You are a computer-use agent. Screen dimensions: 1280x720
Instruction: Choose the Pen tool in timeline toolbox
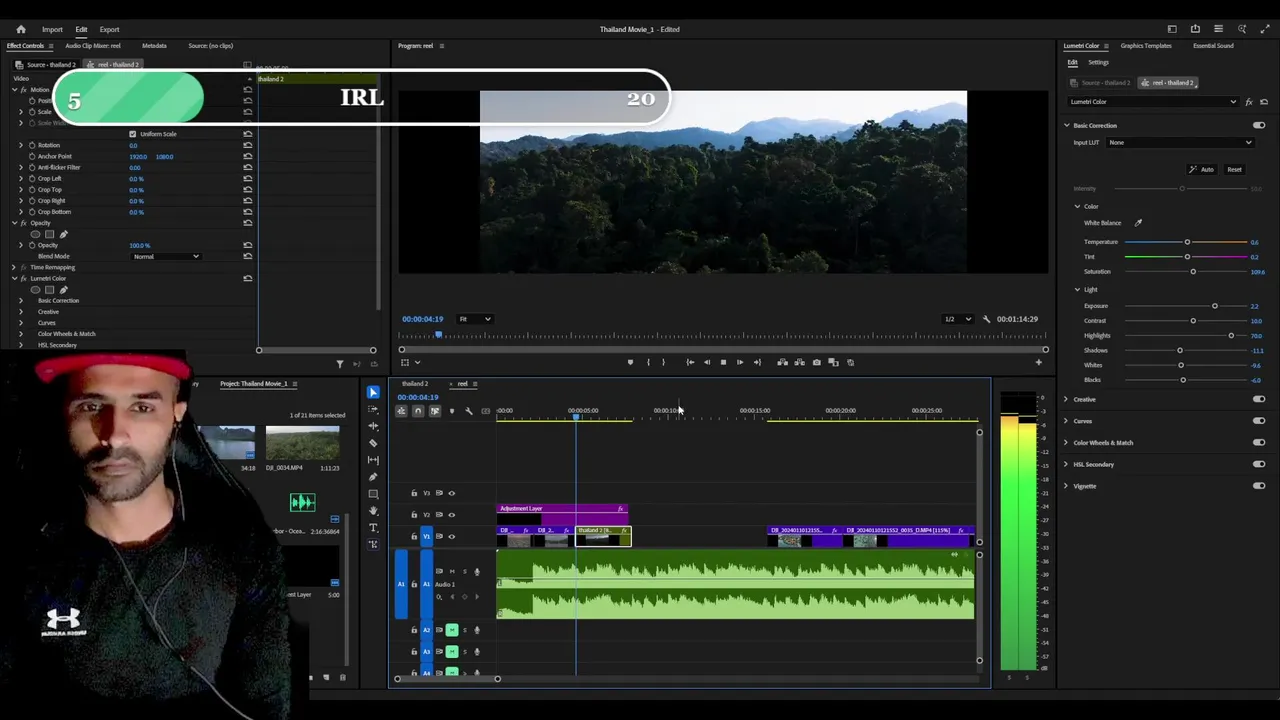(x=373, y=476)
